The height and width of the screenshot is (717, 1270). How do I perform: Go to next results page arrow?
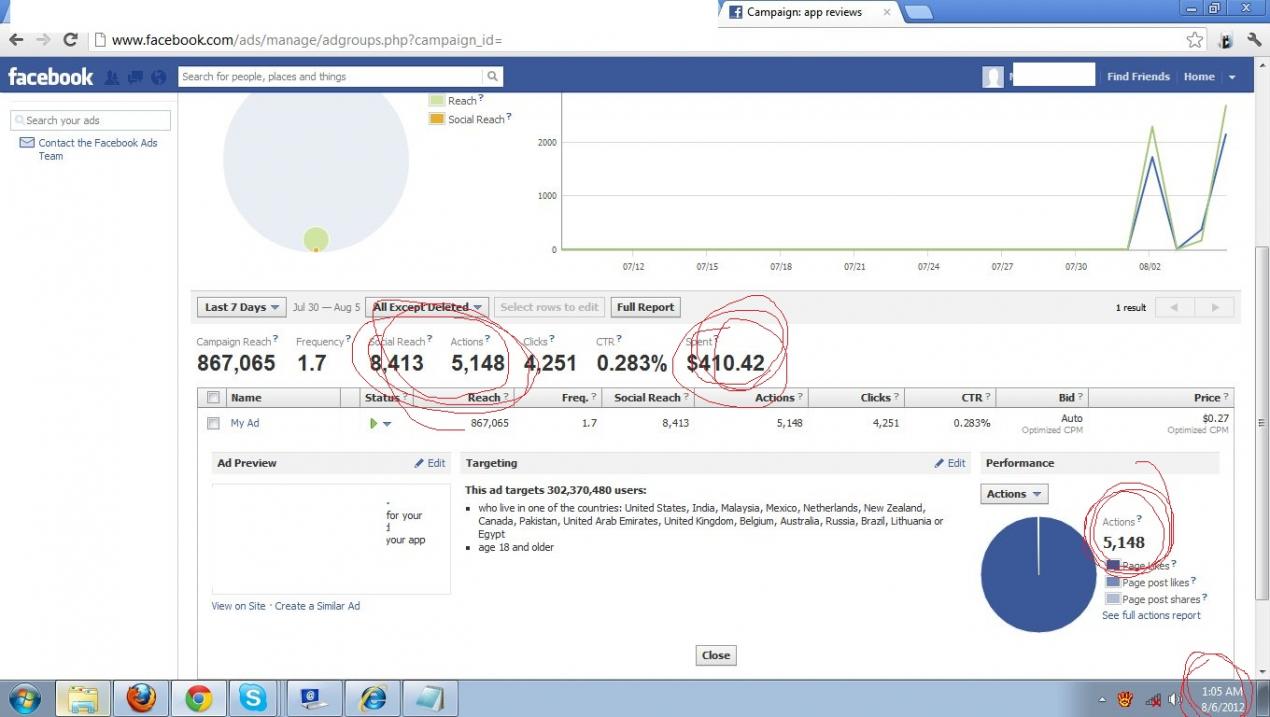[x=1215, y=307]
